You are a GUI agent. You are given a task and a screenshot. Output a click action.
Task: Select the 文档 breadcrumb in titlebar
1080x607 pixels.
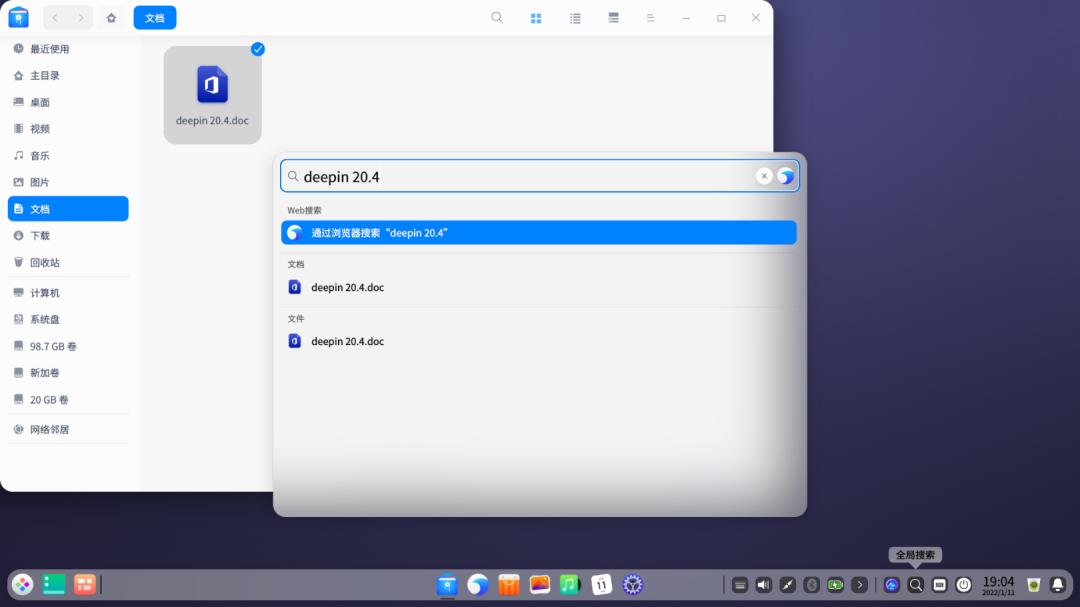pyautogui.click(x=154, y=17)
